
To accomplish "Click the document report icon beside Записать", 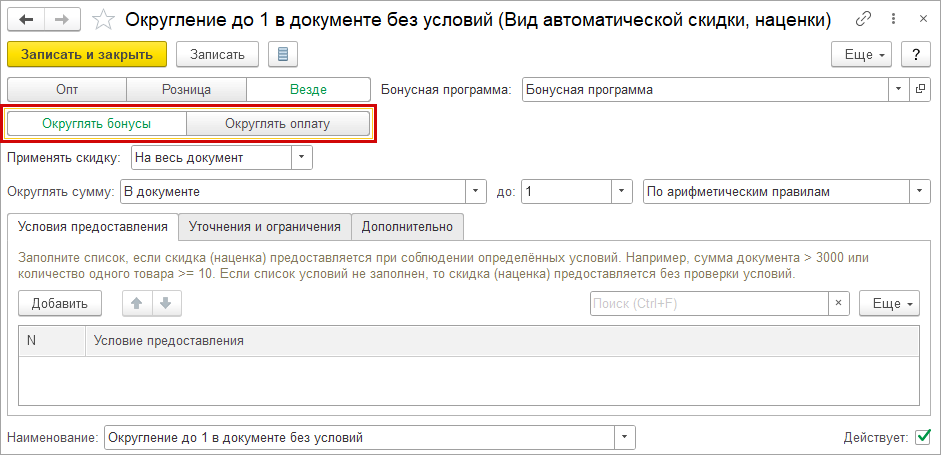I will coord(282,54).
